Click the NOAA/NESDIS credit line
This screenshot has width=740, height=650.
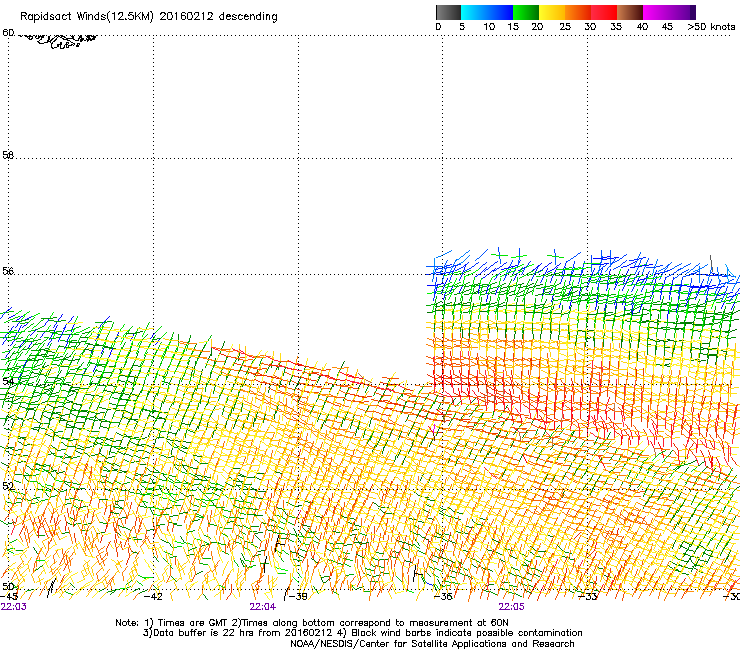[x=432, y=644]
